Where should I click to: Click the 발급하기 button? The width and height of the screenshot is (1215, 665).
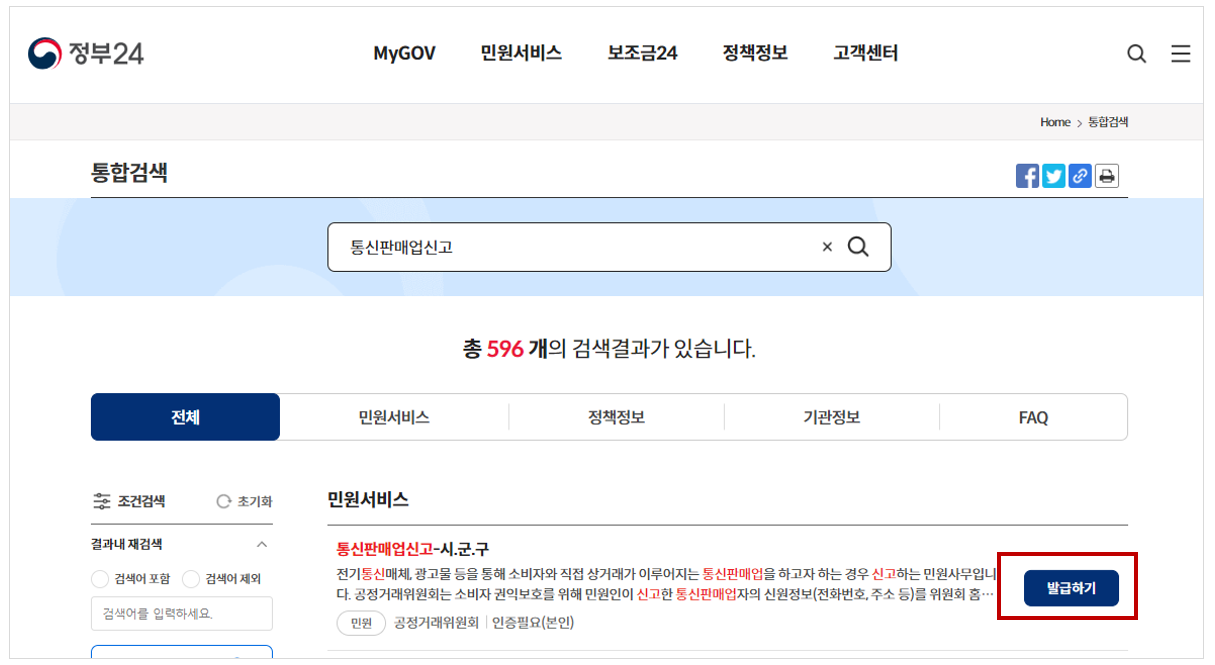tap(1070, 588)
